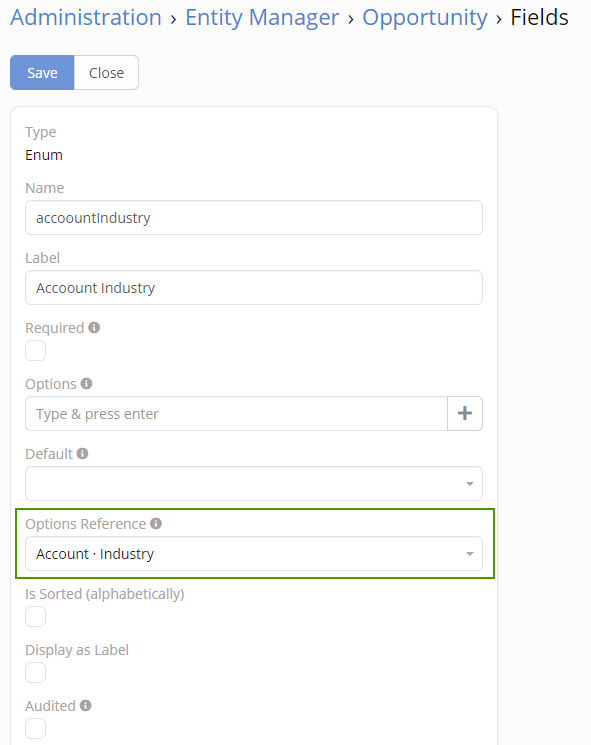Click the plus icon to add an option
This screenshot has width=591, height=745.
tap(465, 413)
